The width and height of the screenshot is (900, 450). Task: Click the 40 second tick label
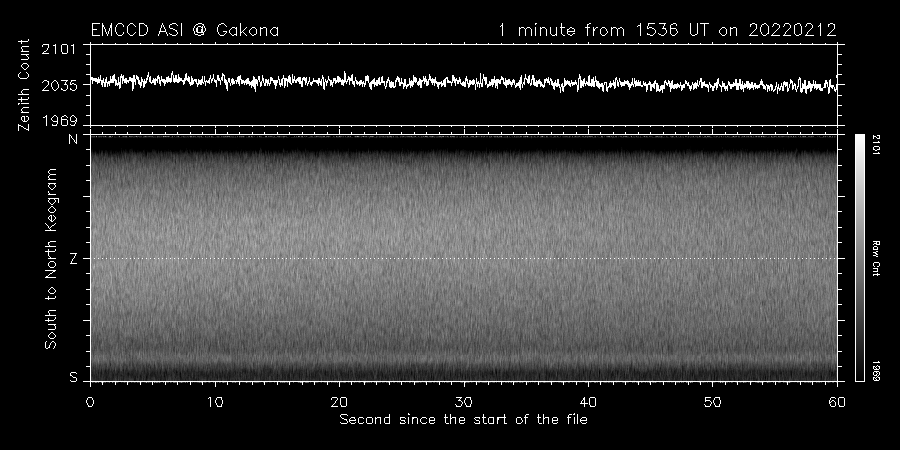[588, 402]
